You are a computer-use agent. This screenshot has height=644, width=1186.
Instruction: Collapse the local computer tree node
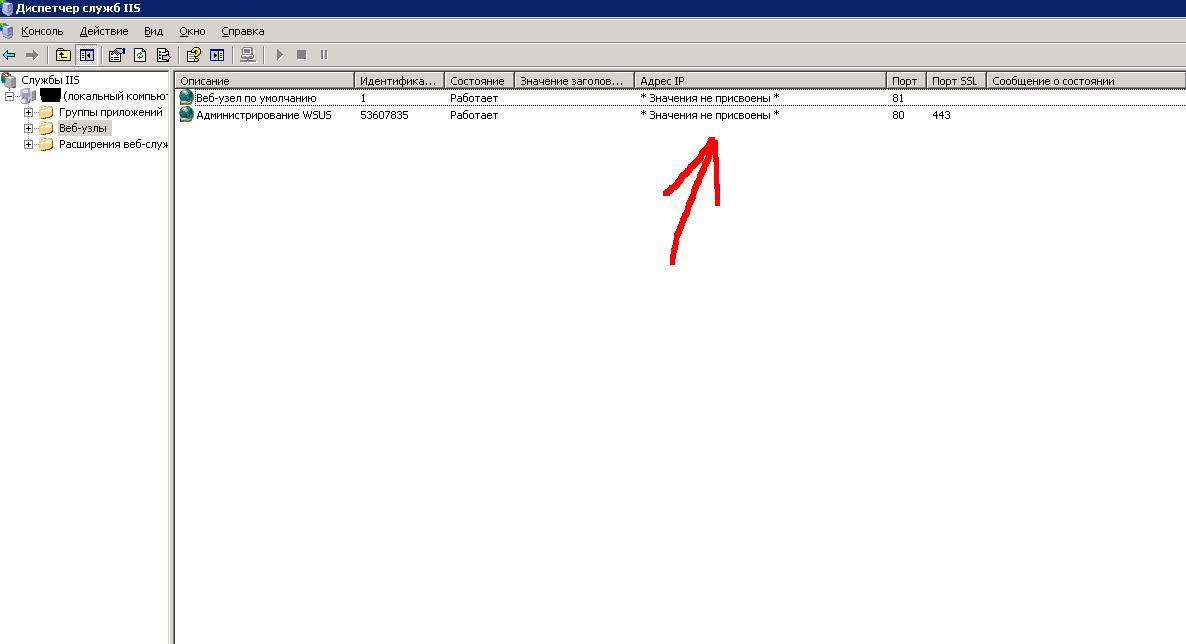[x=9, y=96]
